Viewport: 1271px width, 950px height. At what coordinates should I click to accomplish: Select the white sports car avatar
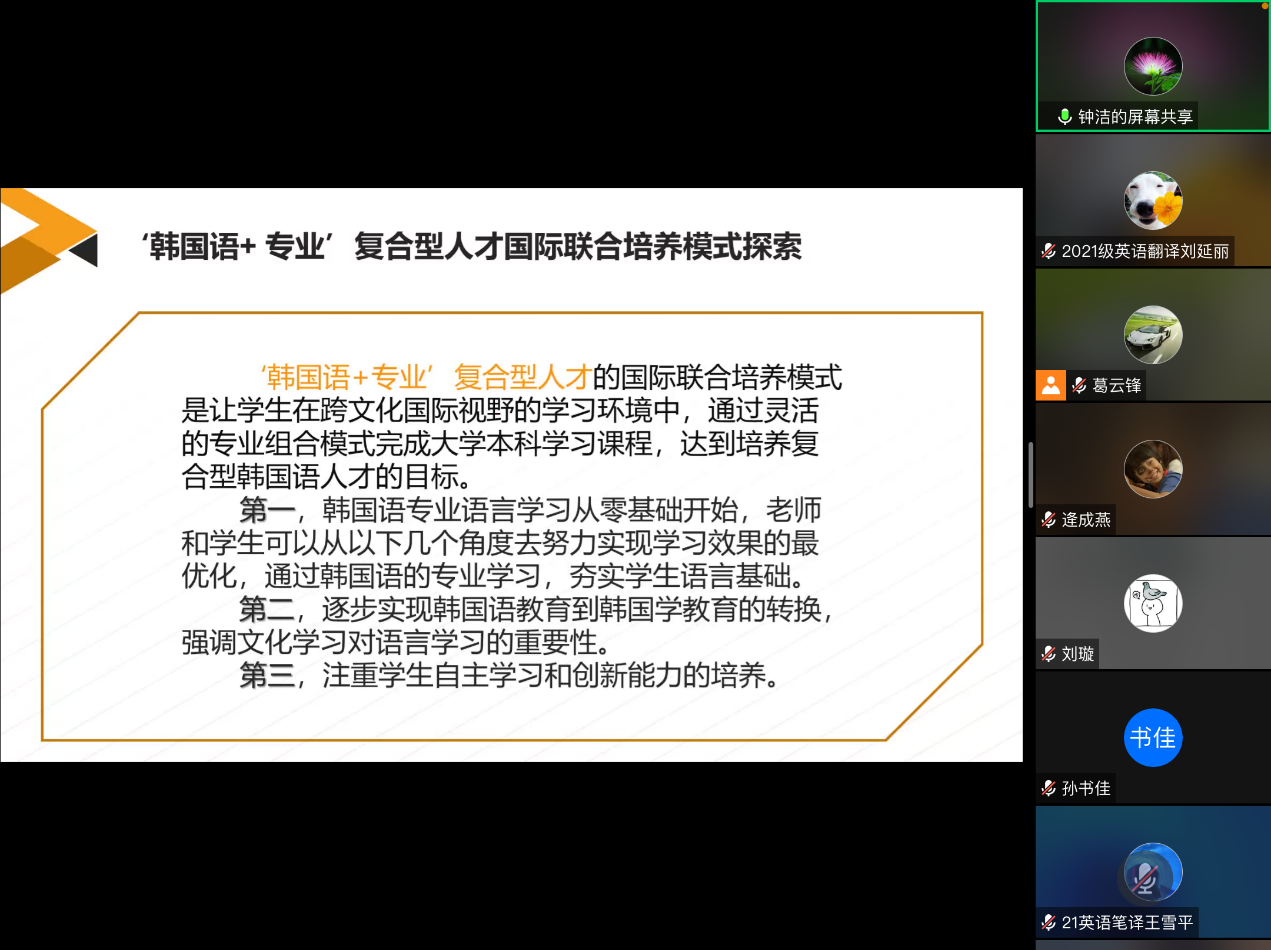(1153, 334)
